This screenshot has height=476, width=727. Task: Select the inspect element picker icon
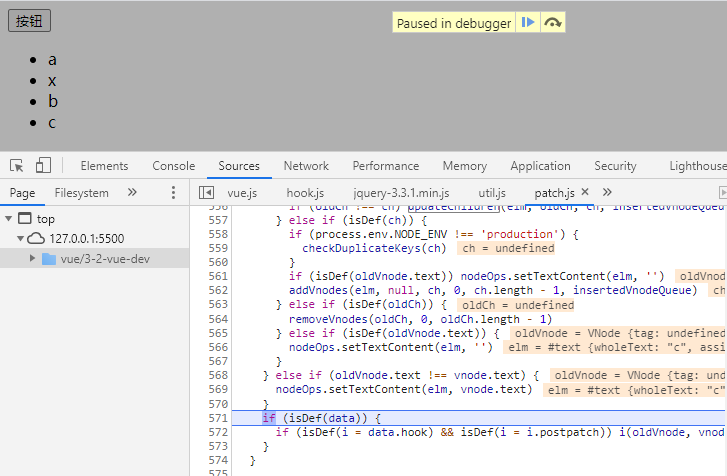point(17,165)
